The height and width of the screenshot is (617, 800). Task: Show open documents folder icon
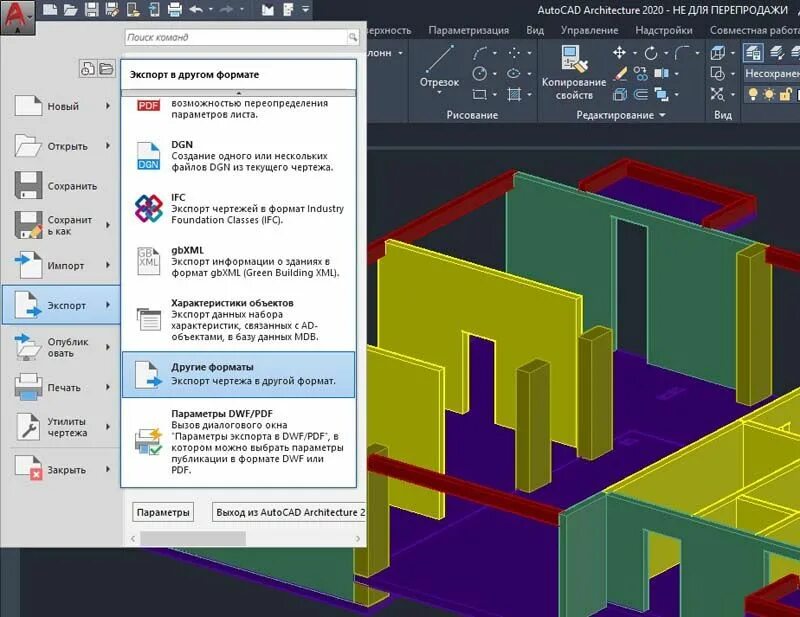(x=106, y=68)
